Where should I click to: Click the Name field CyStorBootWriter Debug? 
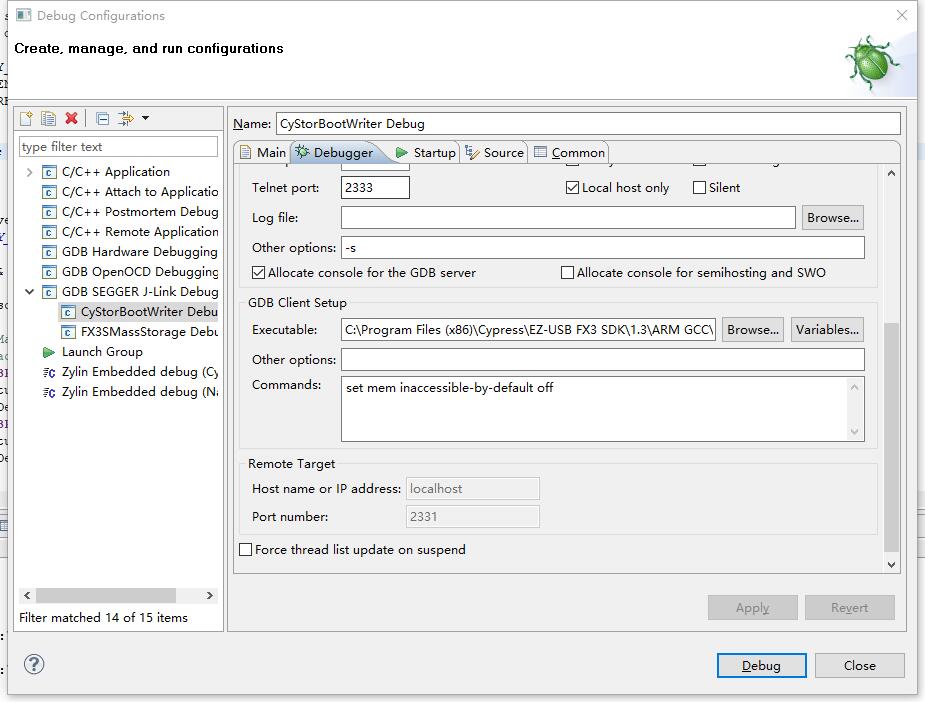588,124
